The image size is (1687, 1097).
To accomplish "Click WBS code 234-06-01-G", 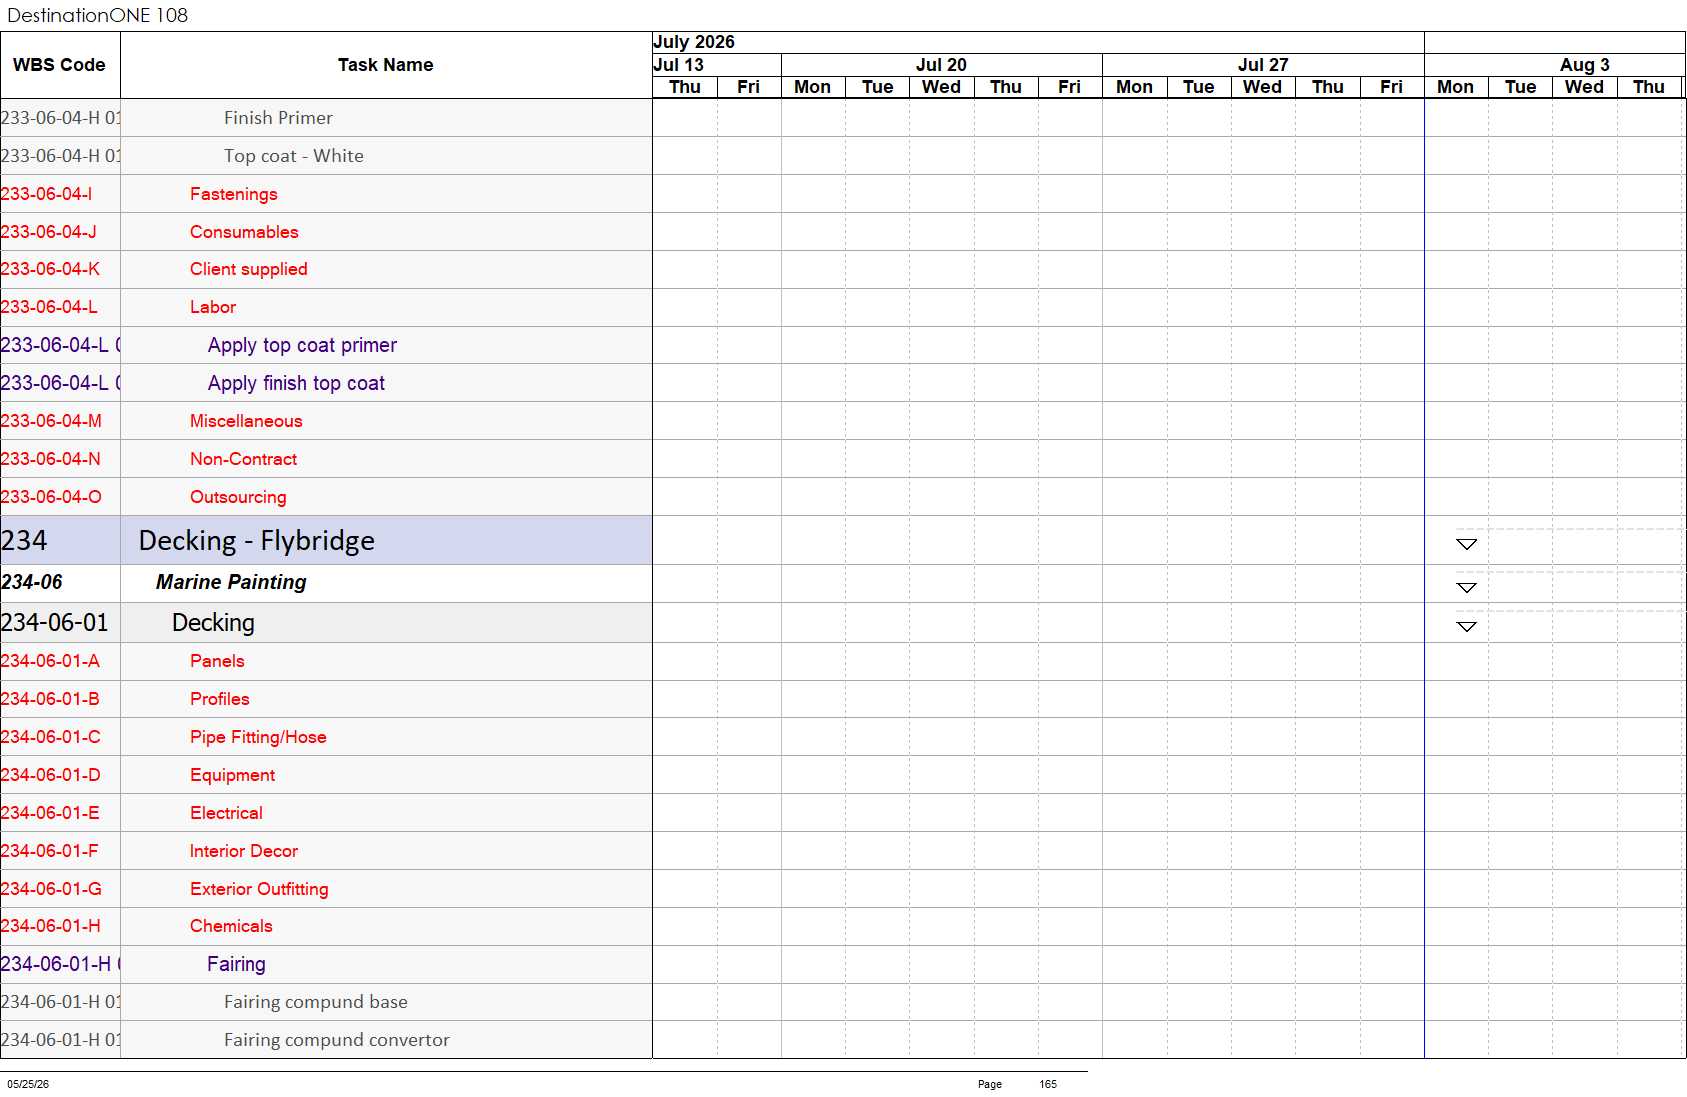I will coord(51,889).
